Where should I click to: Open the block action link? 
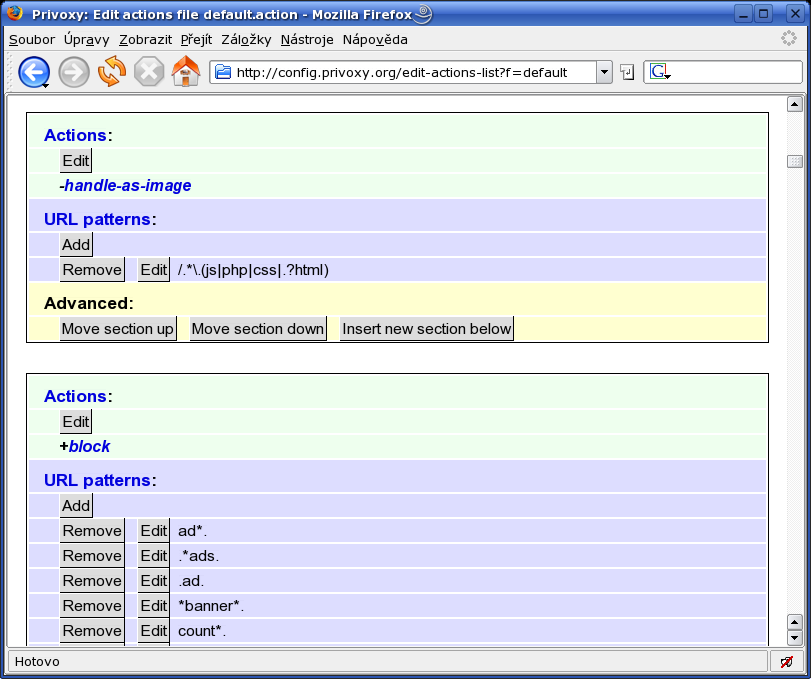(x=89, y=446)
